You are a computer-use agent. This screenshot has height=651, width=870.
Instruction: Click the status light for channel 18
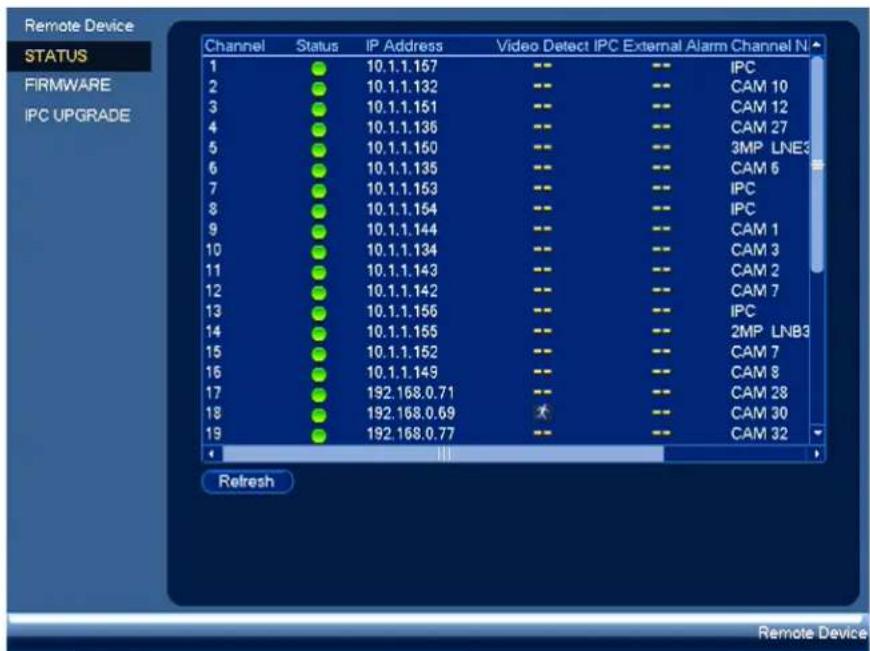319,416
